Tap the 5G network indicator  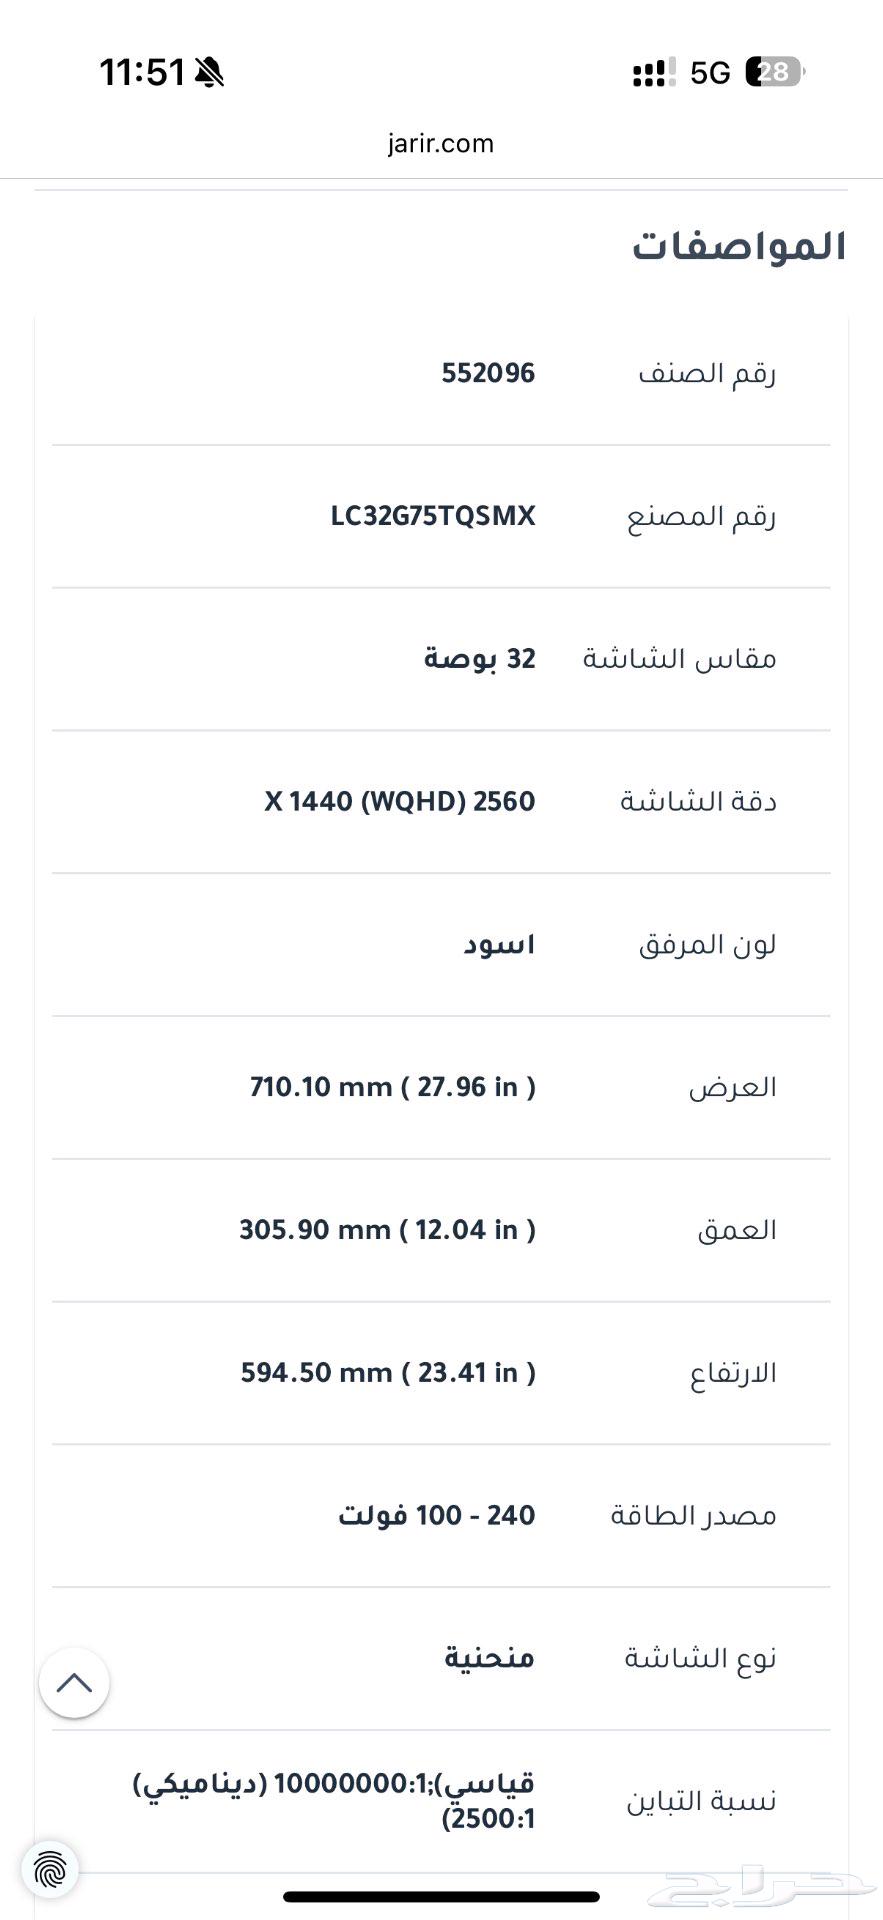click(710, 73)
